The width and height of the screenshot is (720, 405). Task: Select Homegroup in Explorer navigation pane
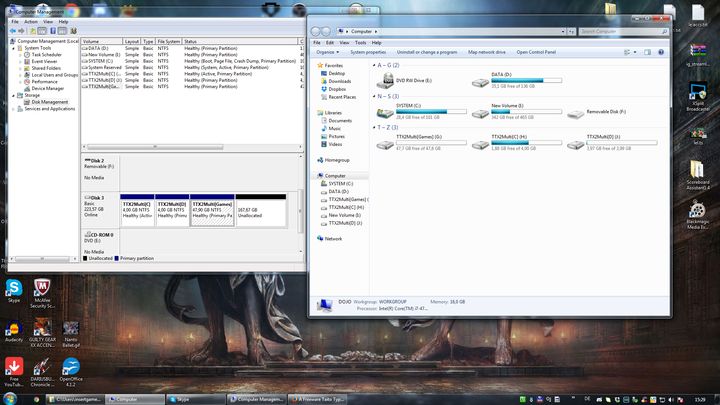coord(333,160)
